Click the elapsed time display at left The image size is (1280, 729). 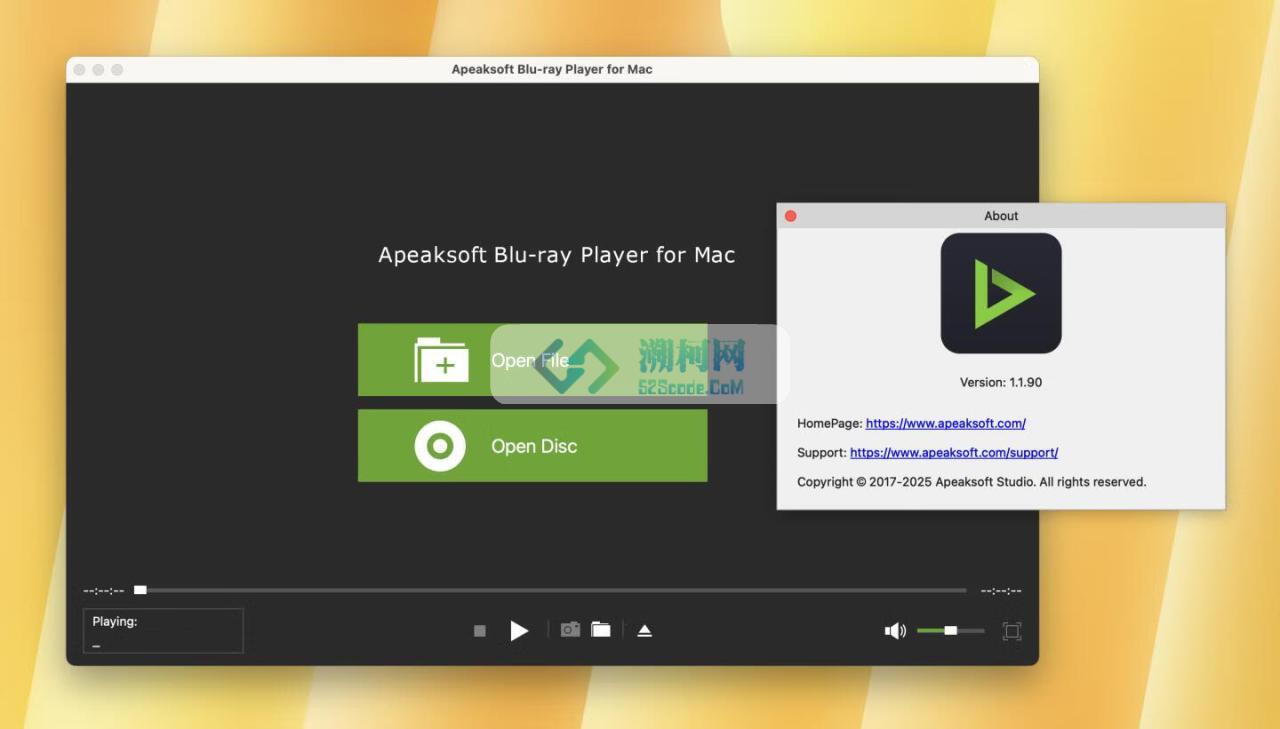point(104,591)
